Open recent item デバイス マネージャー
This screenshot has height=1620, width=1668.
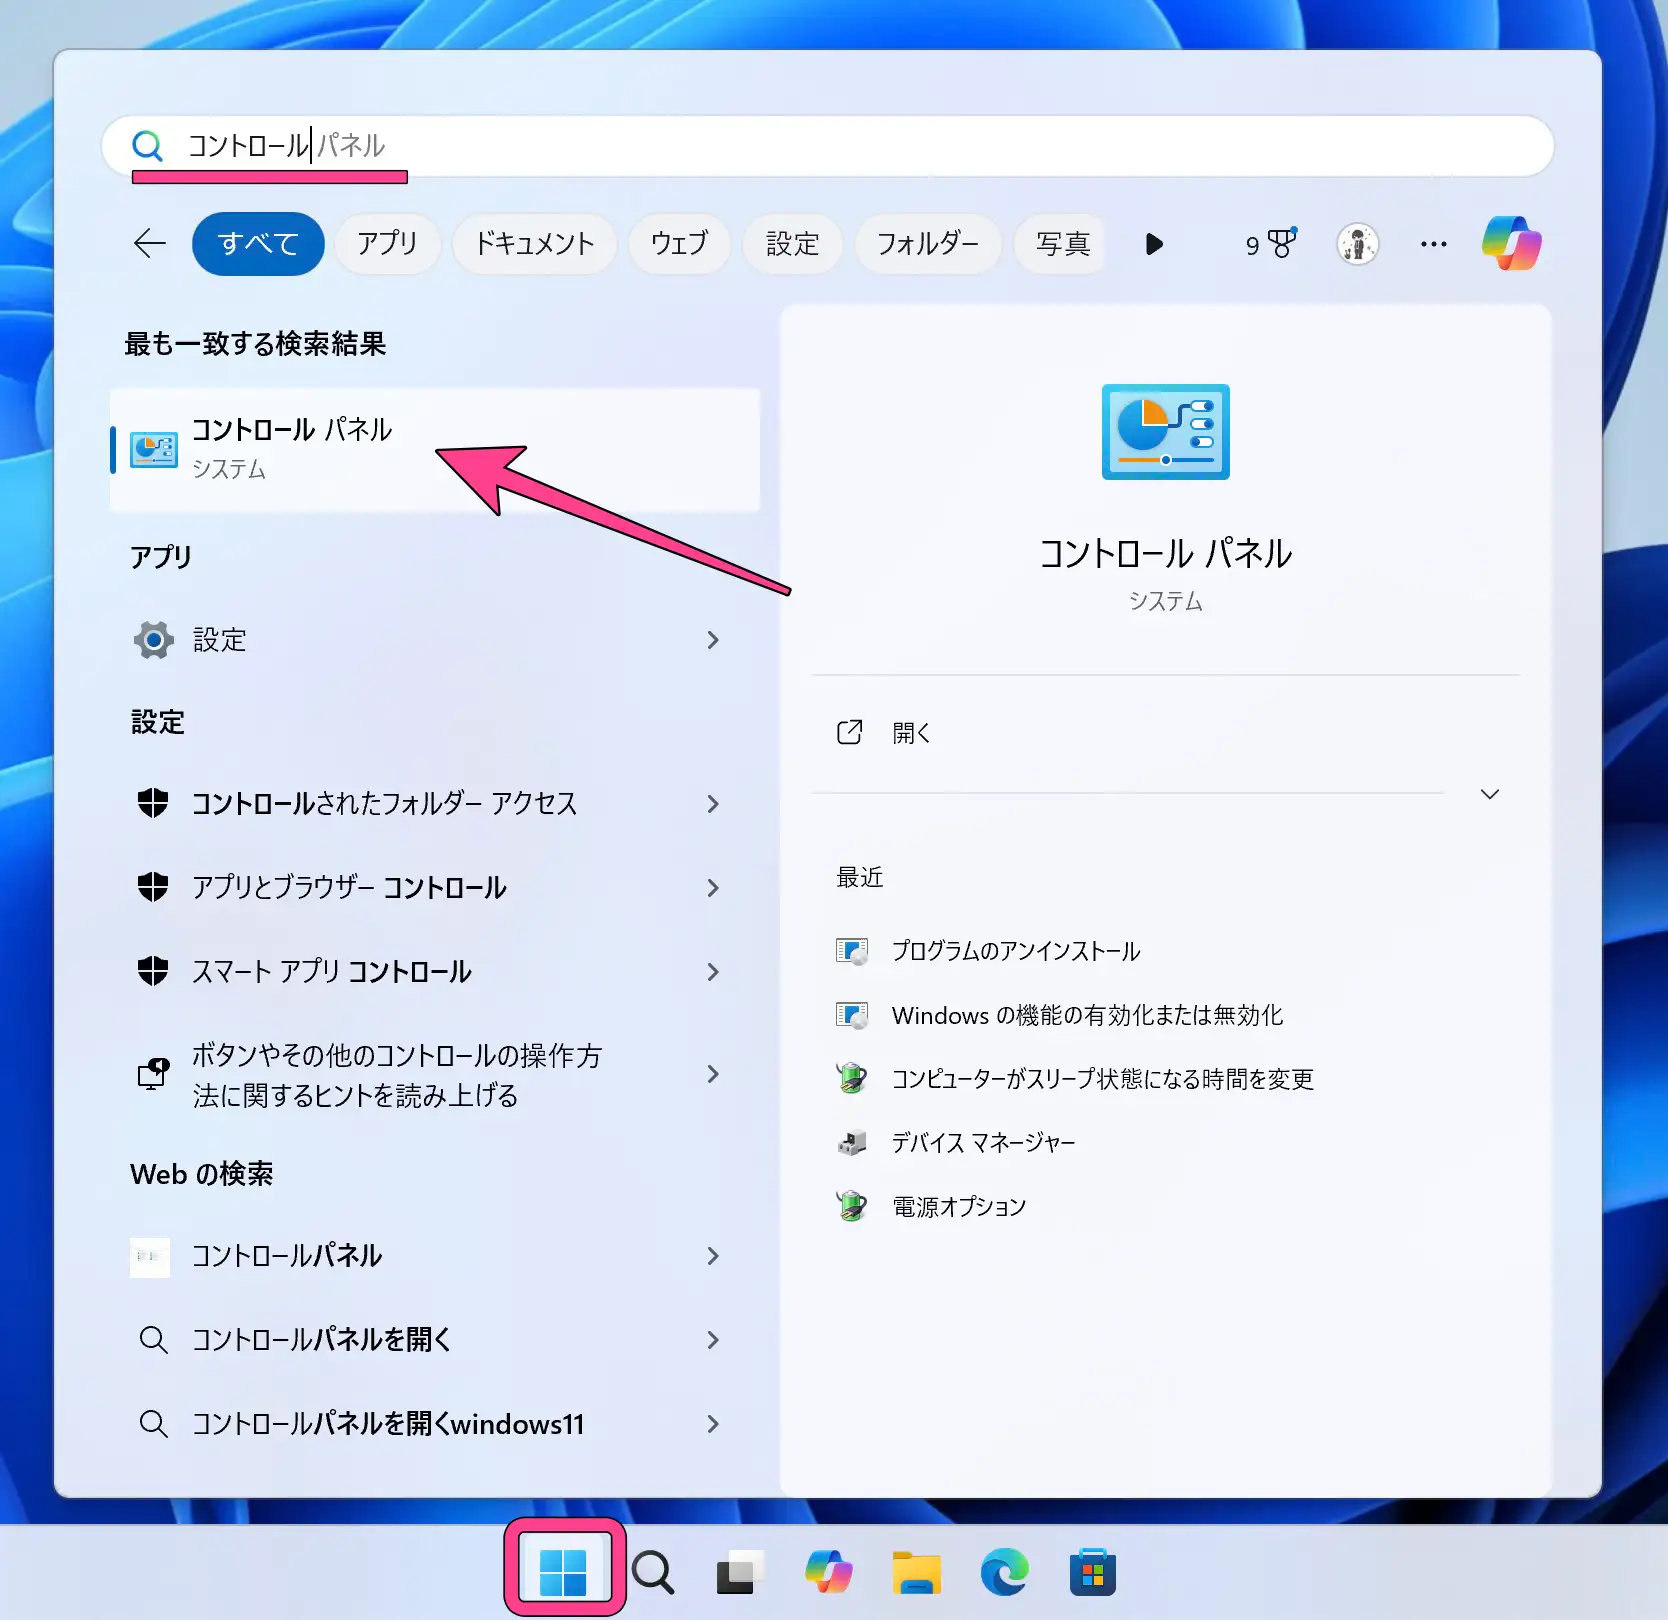983,1143
